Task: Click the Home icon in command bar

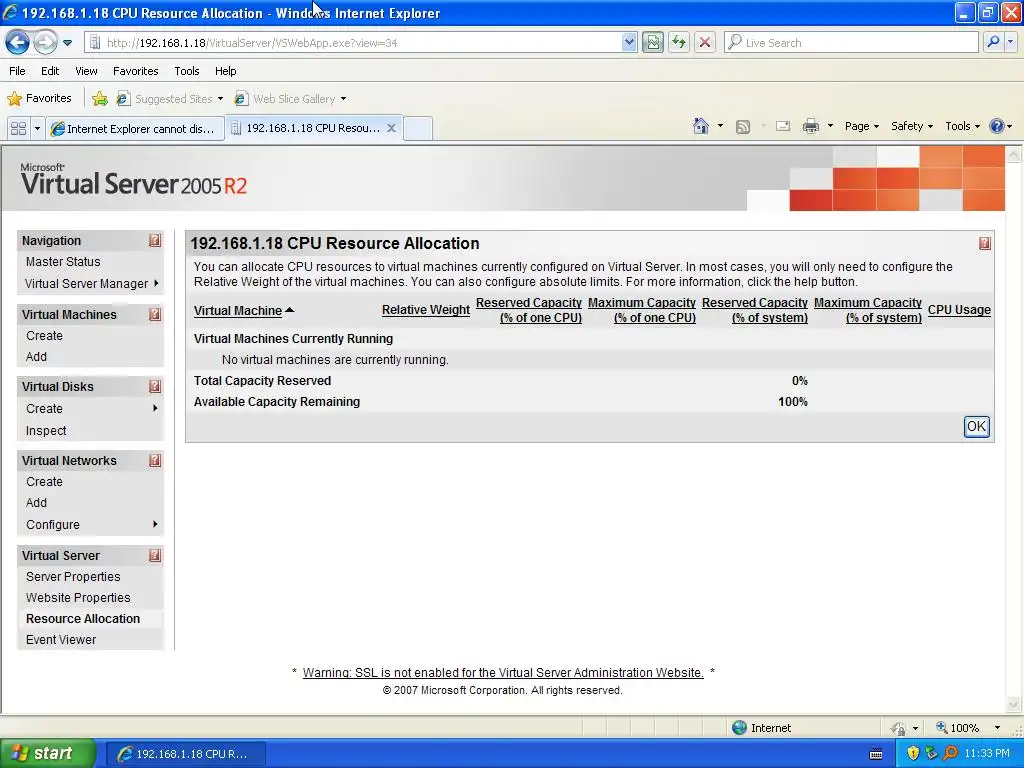Action: point(701,126)
